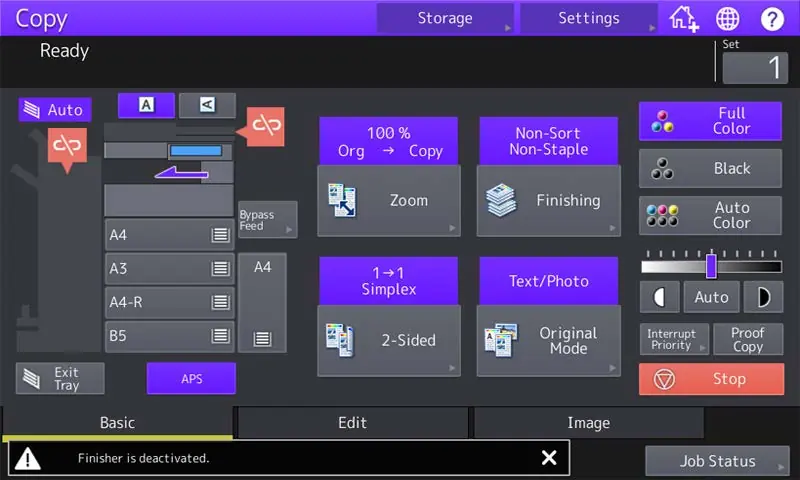This screenshot has height=480, width=800.
Task: Switch to the Image tab
Action: click(589, 422)
